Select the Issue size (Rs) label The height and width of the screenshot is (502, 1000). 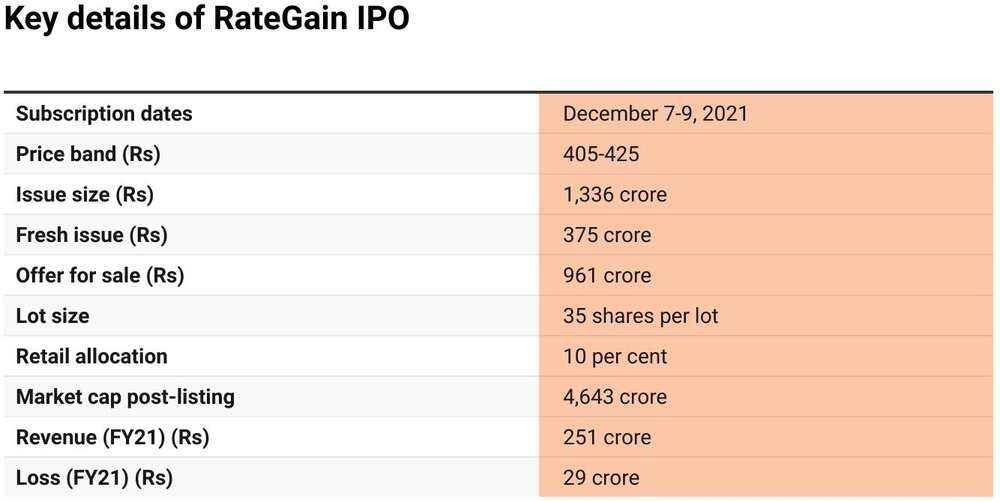[x=85, y=195]
